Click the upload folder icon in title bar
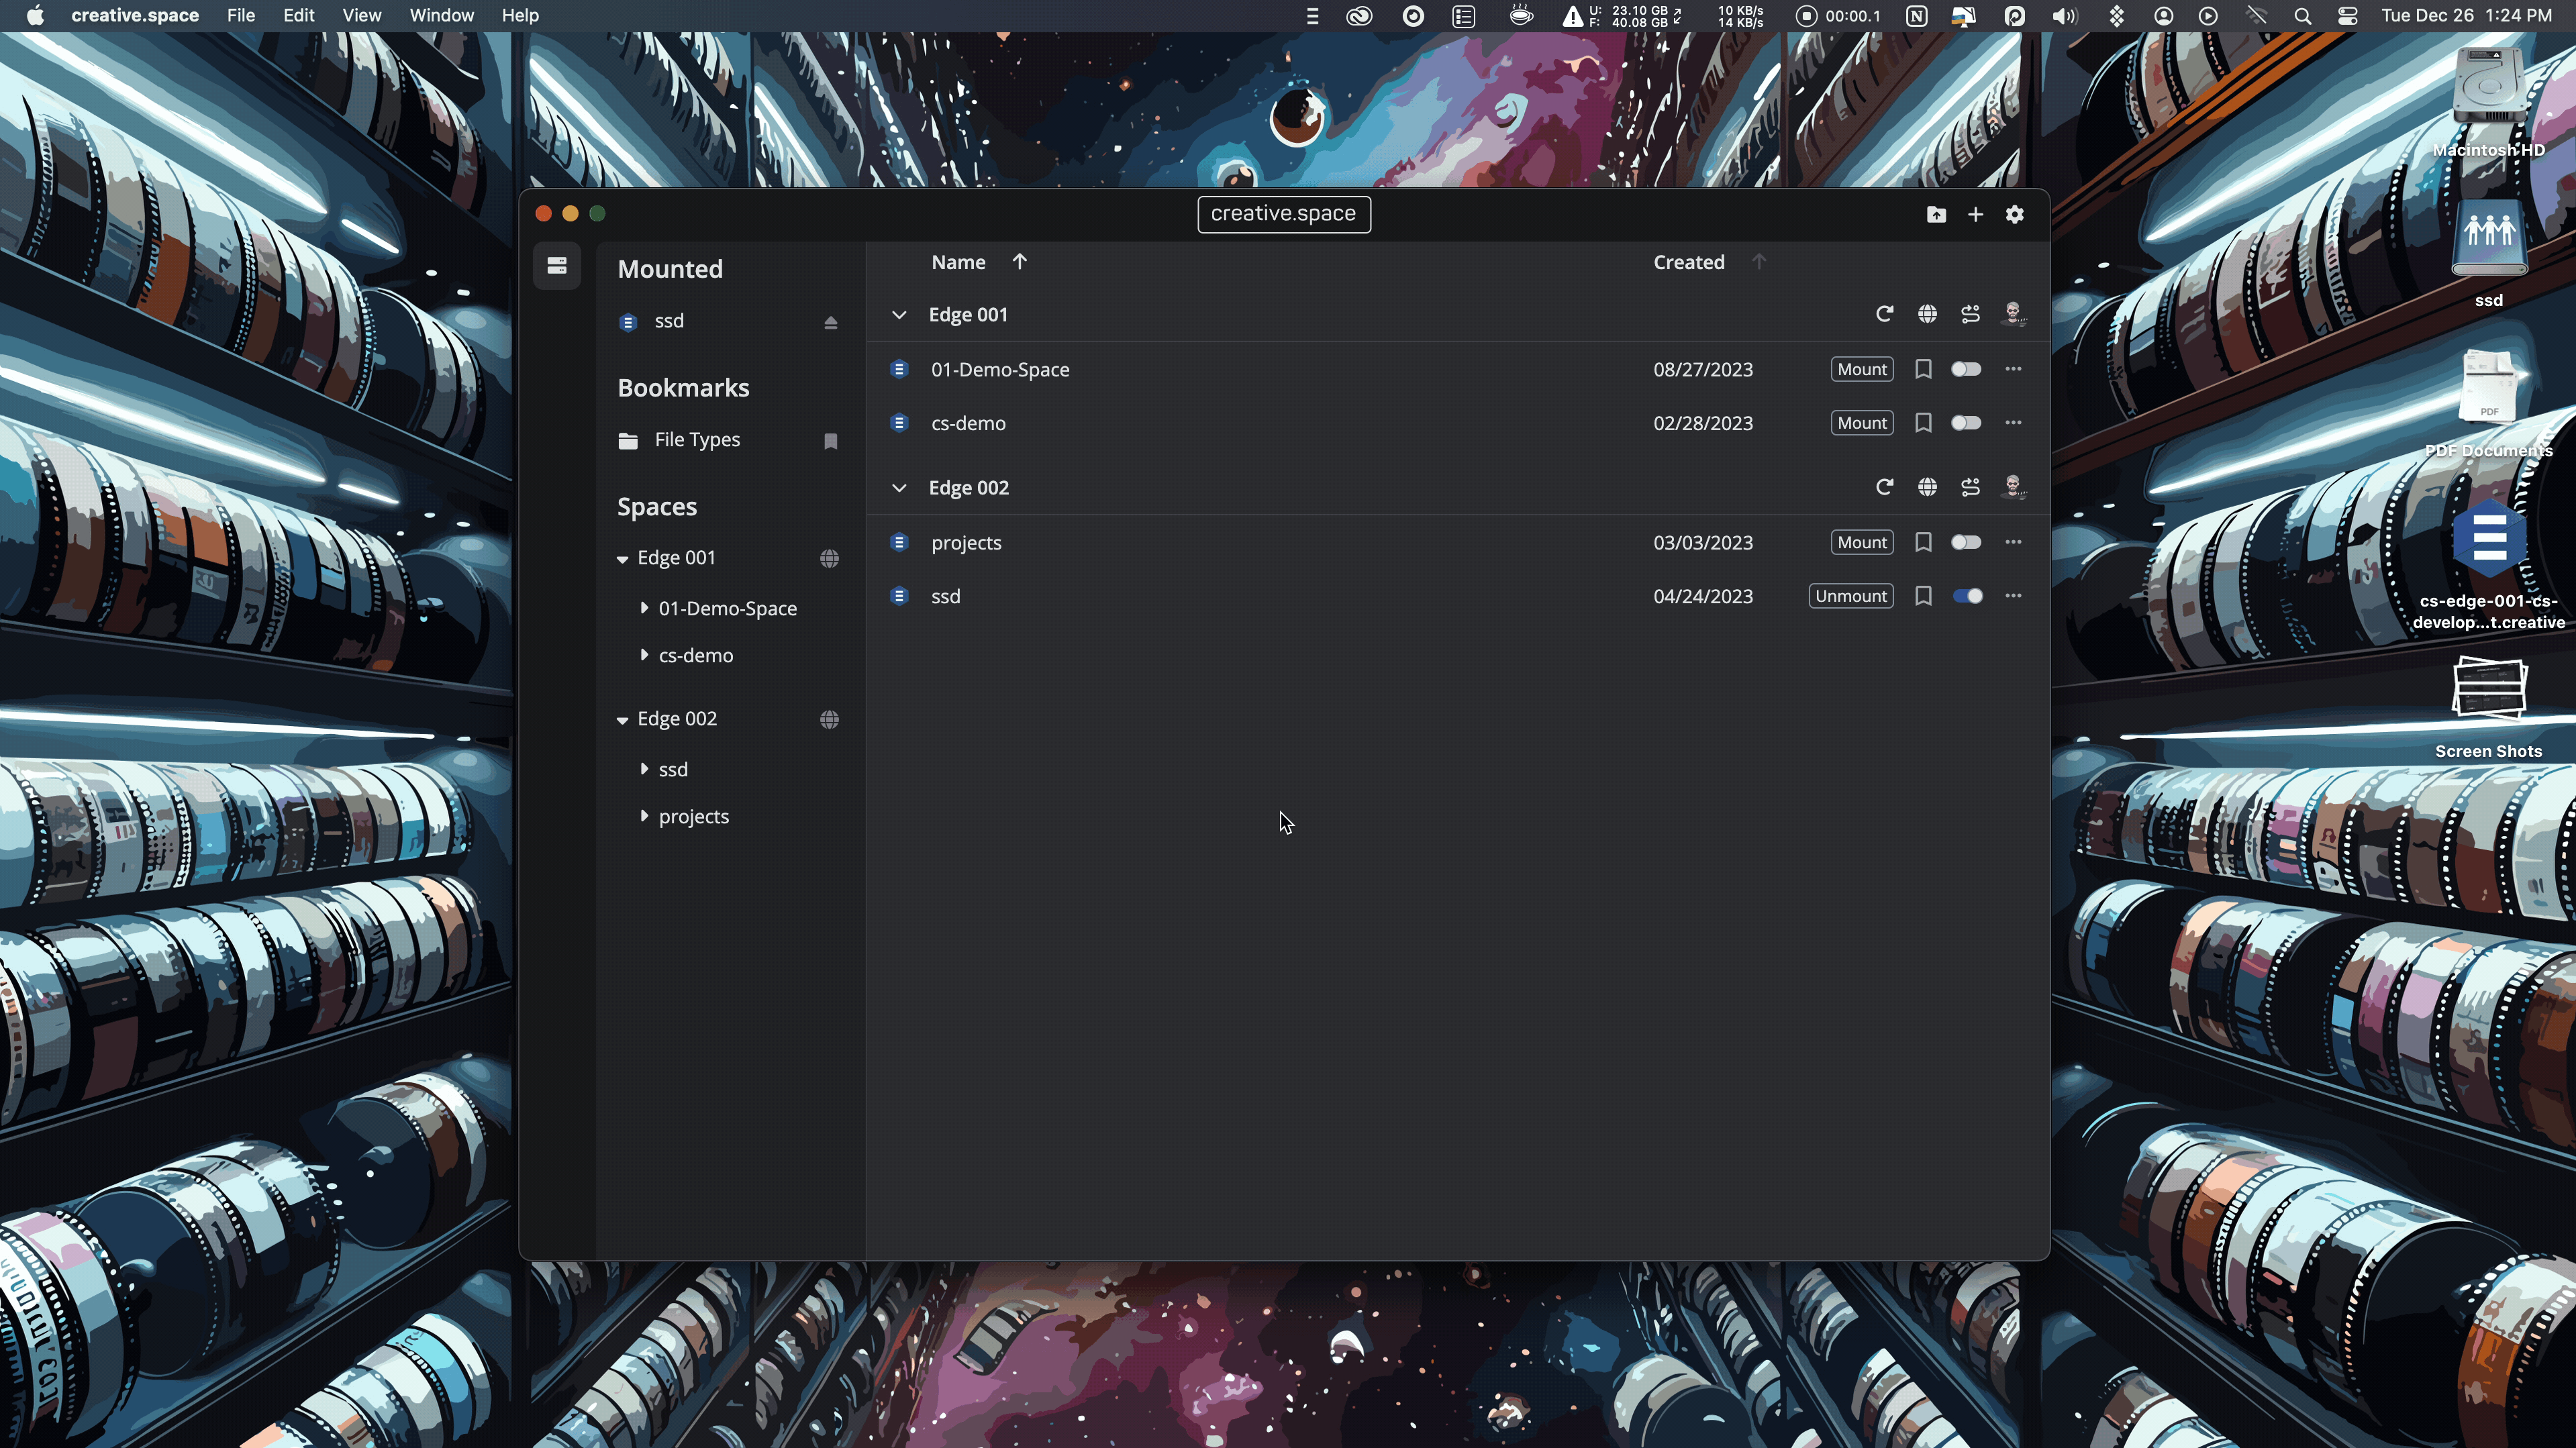This screenshot has height=1448, width=2576. 1936,215
